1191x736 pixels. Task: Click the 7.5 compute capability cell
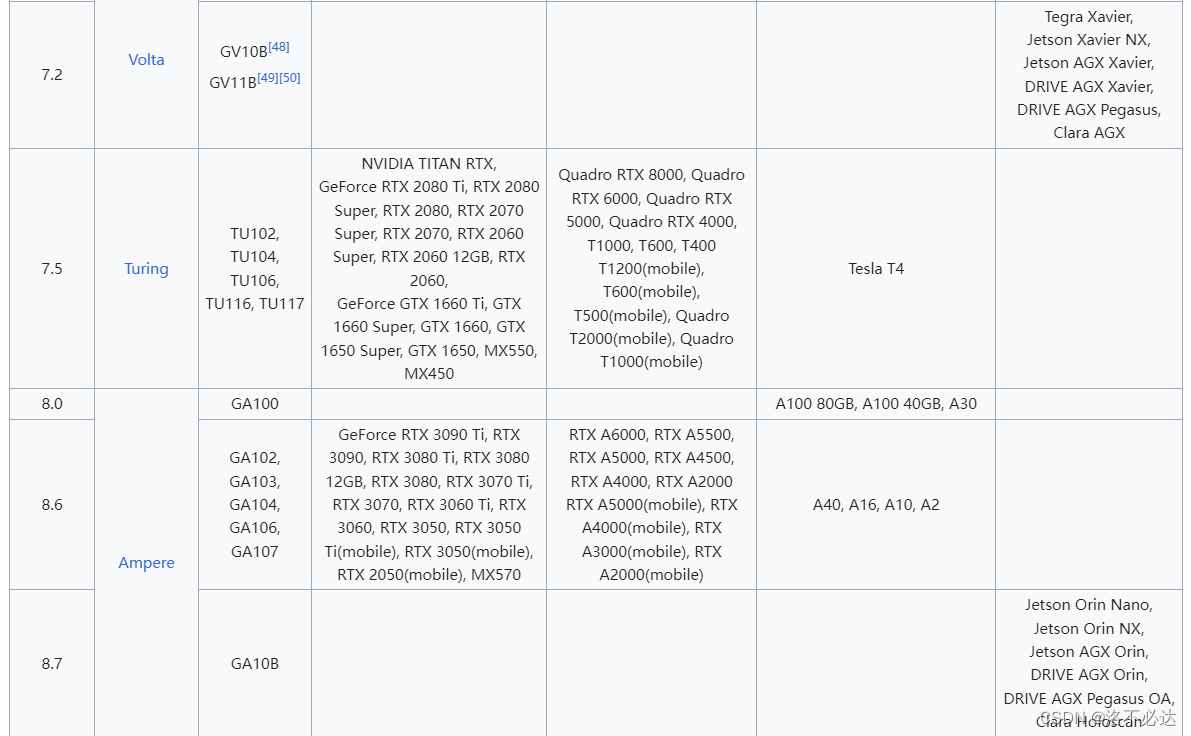(x=52, y=268)
